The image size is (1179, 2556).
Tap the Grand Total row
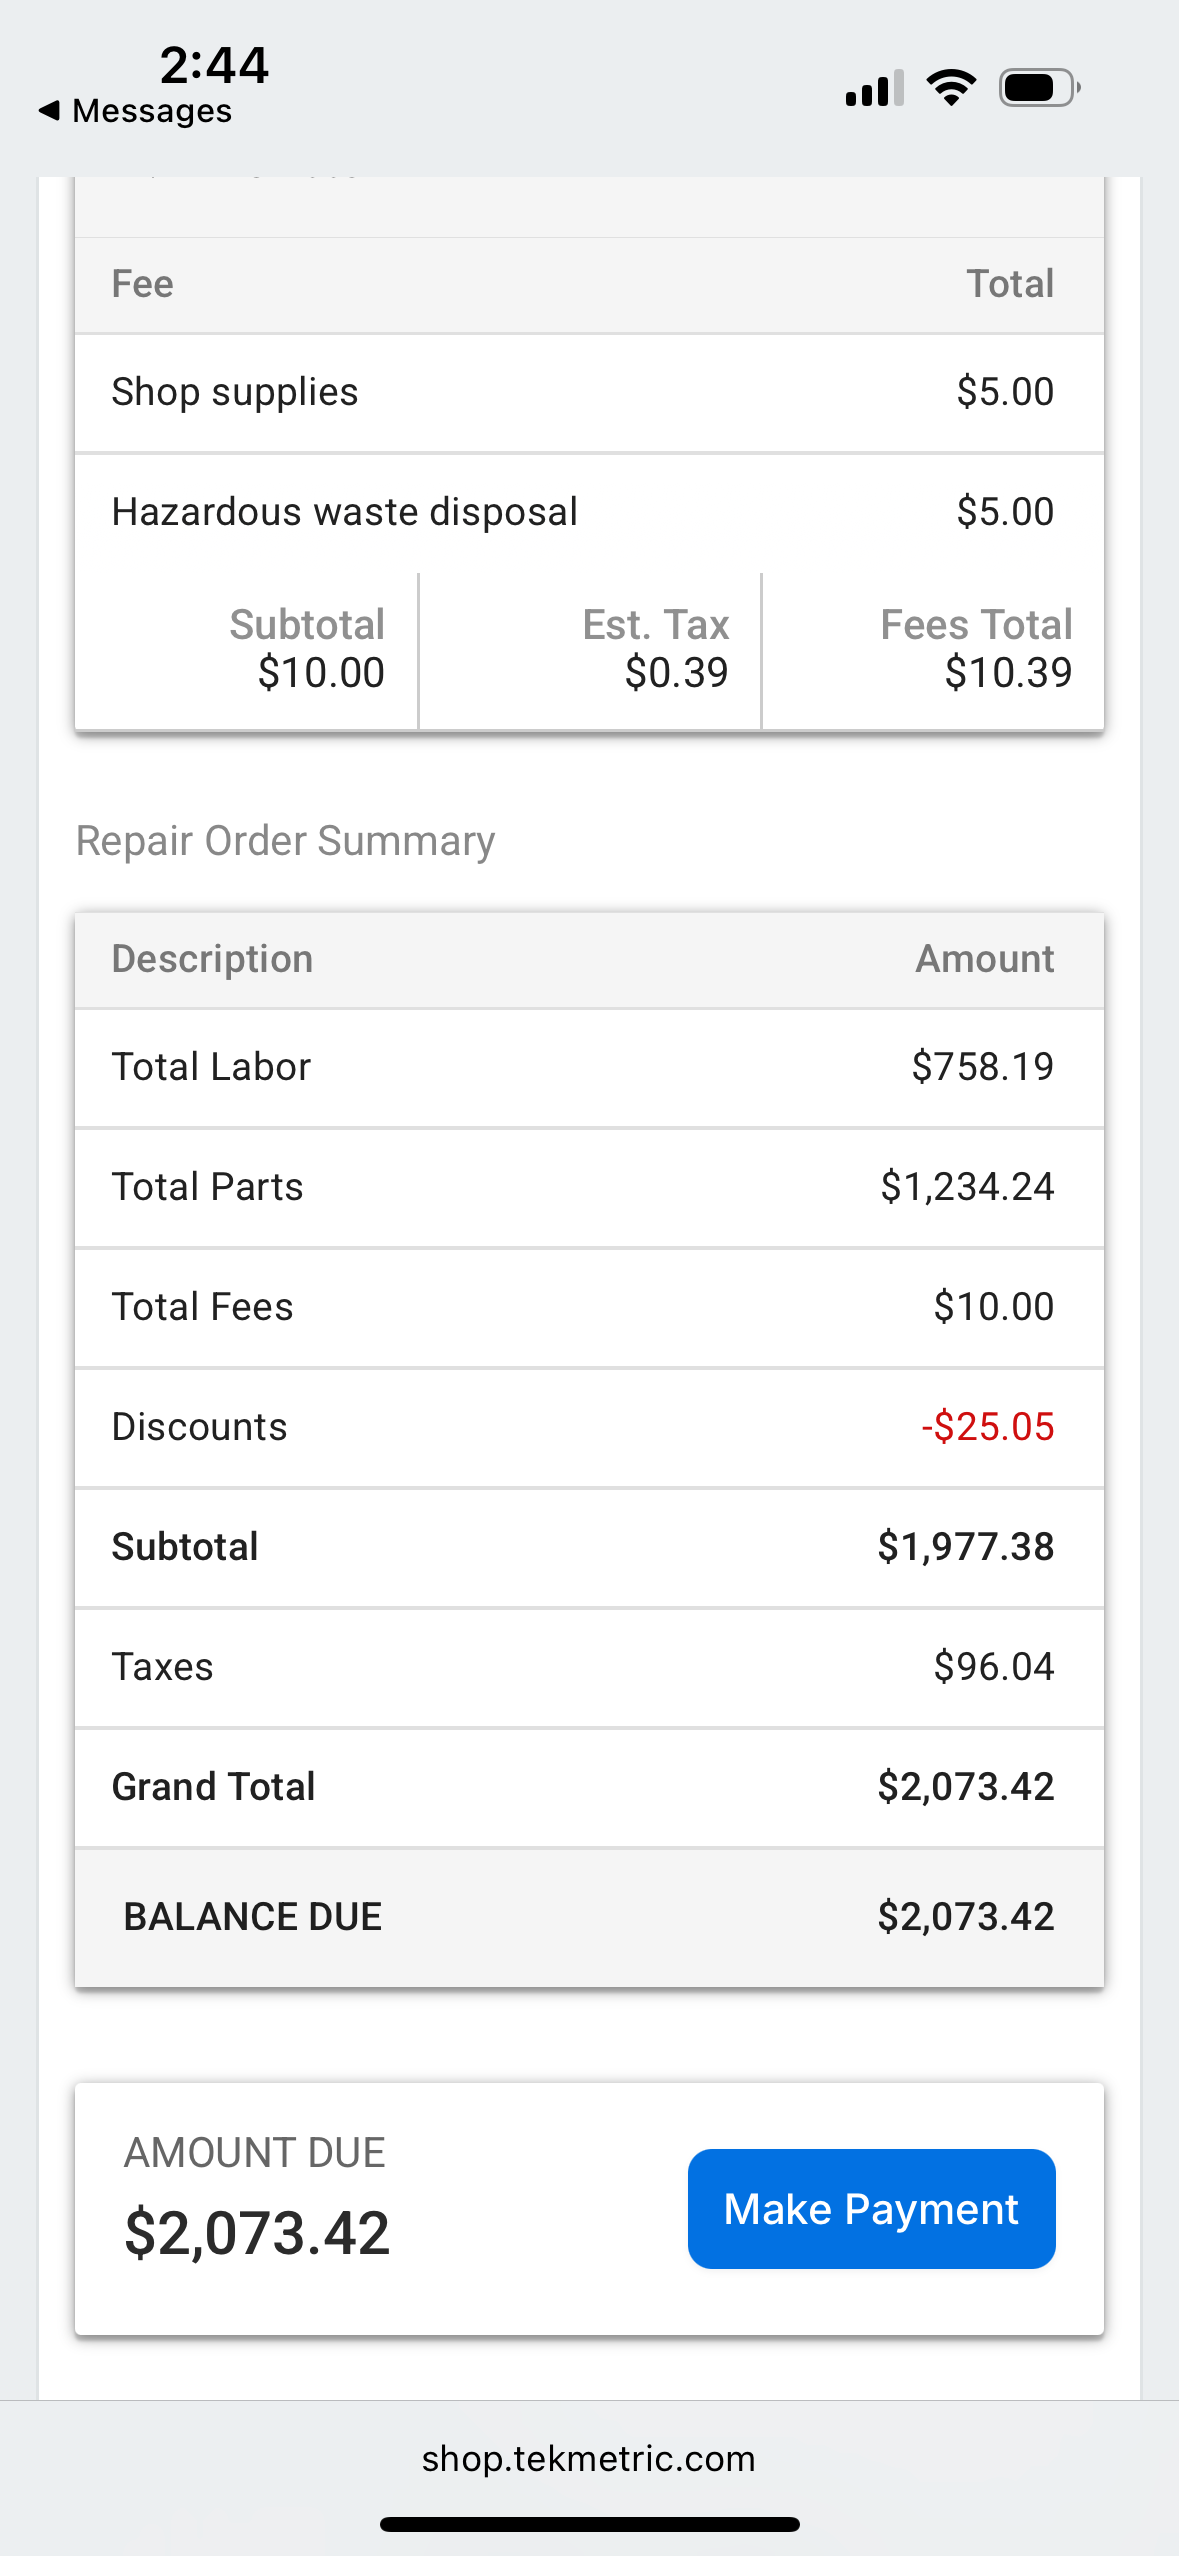589,1787
